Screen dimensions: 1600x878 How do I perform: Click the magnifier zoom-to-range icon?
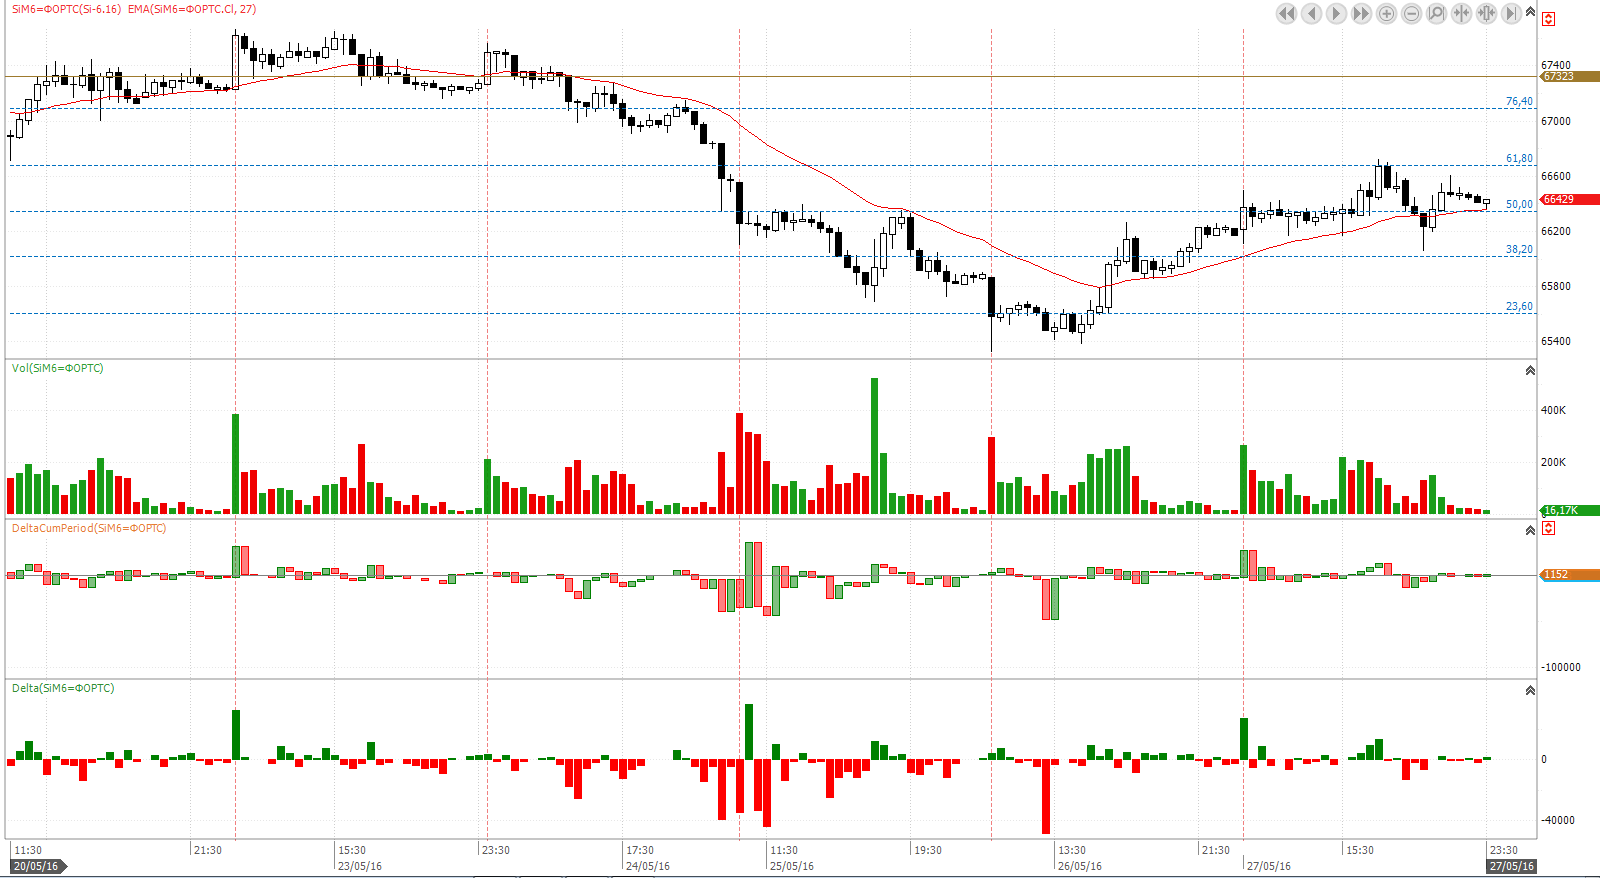coord(1436,13)
